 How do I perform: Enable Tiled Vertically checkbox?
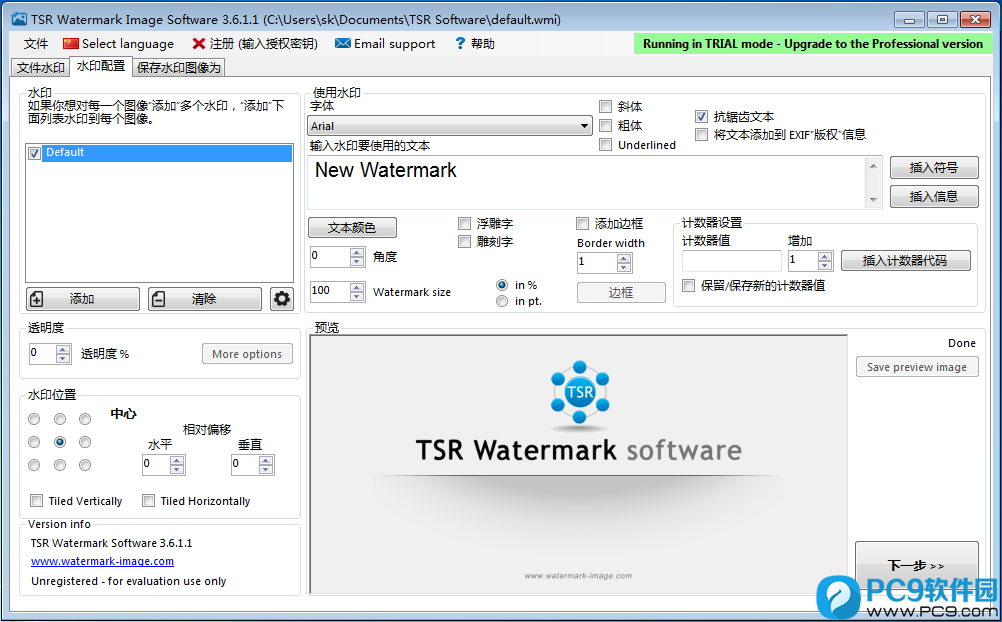point(36,501)
